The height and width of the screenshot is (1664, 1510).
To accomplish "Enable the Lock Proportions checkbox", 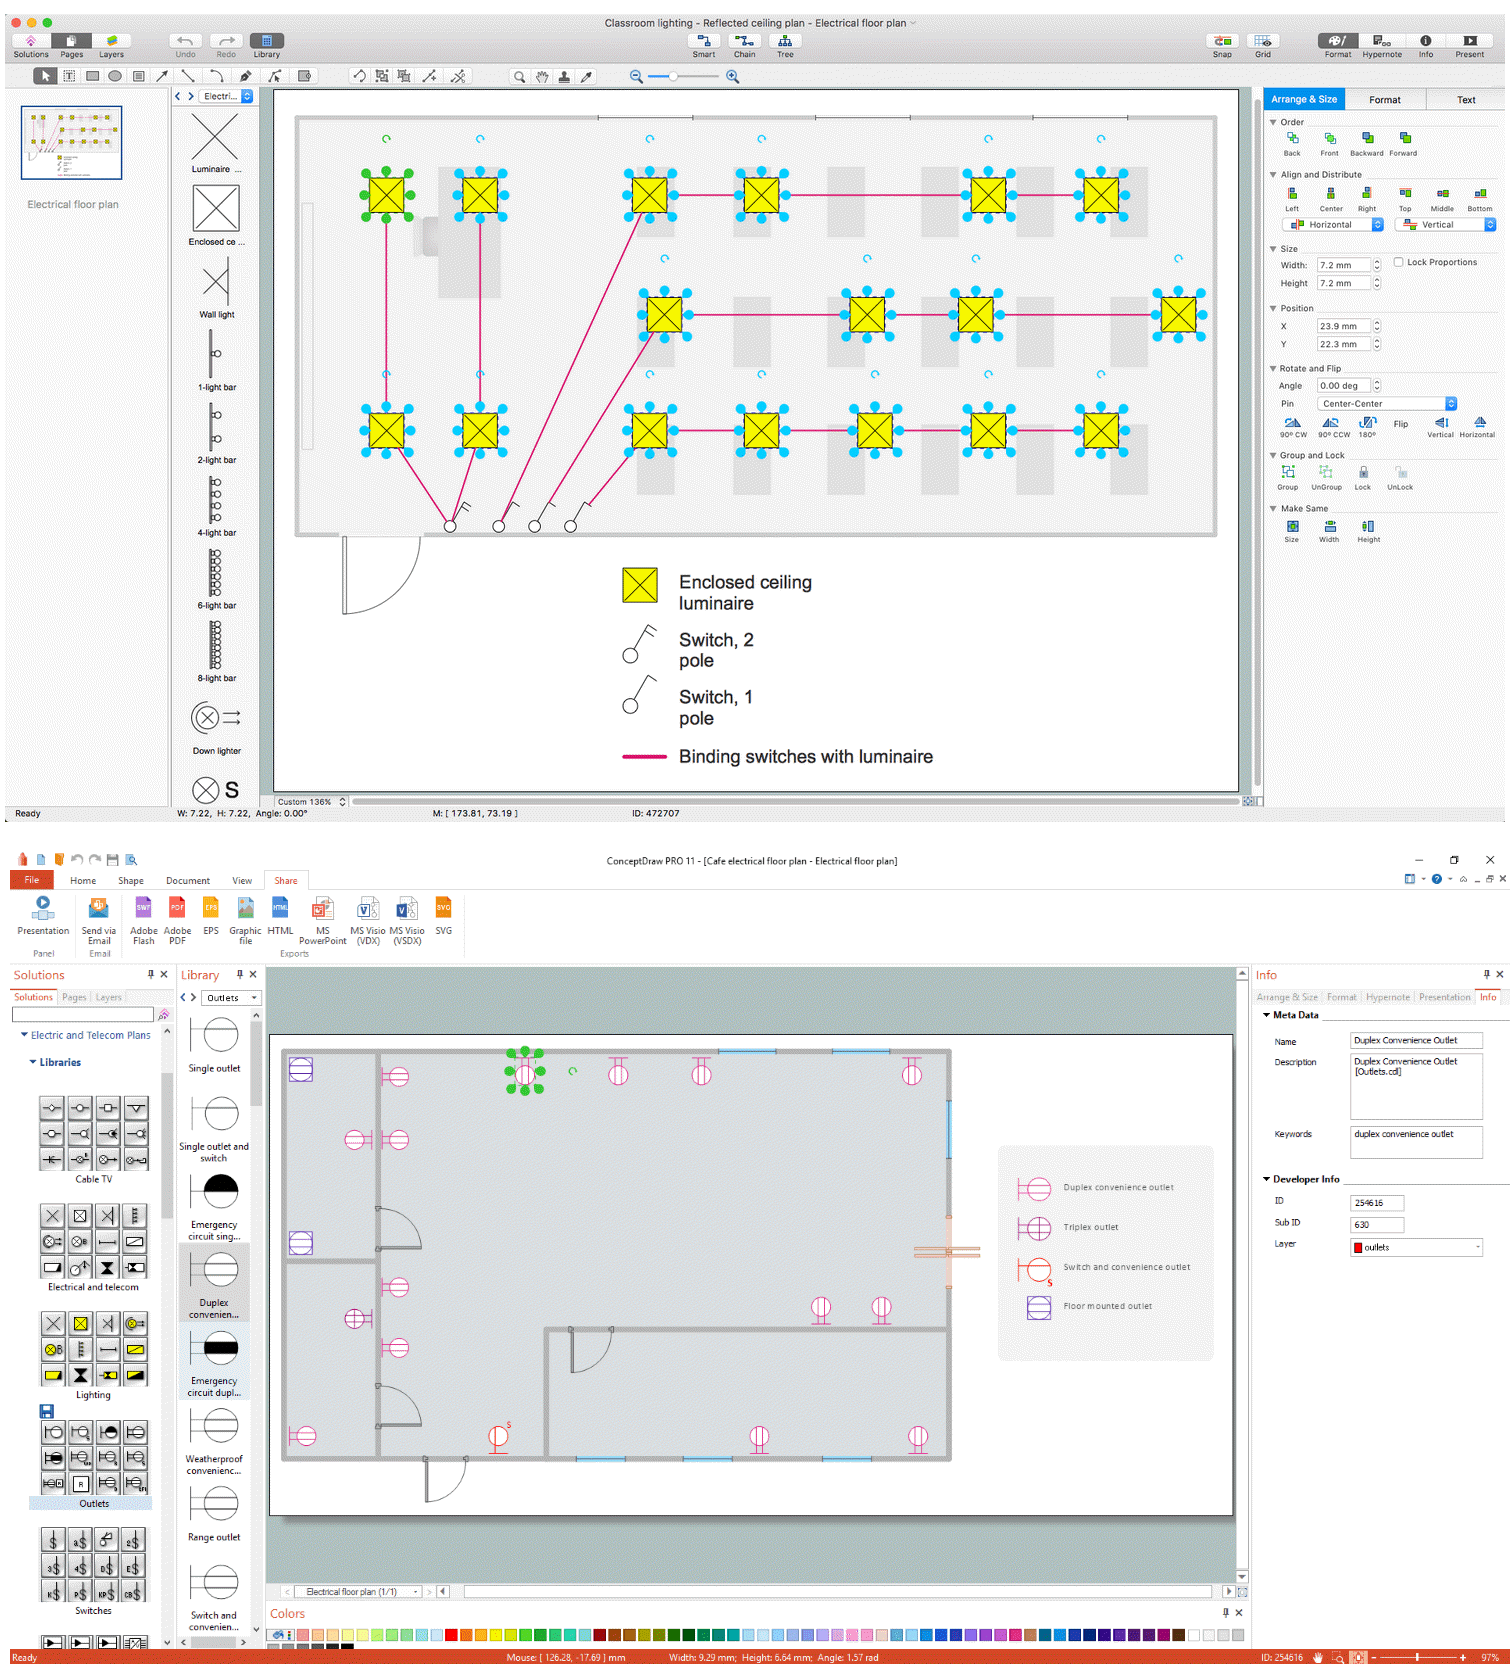I will click(1399, 263).
